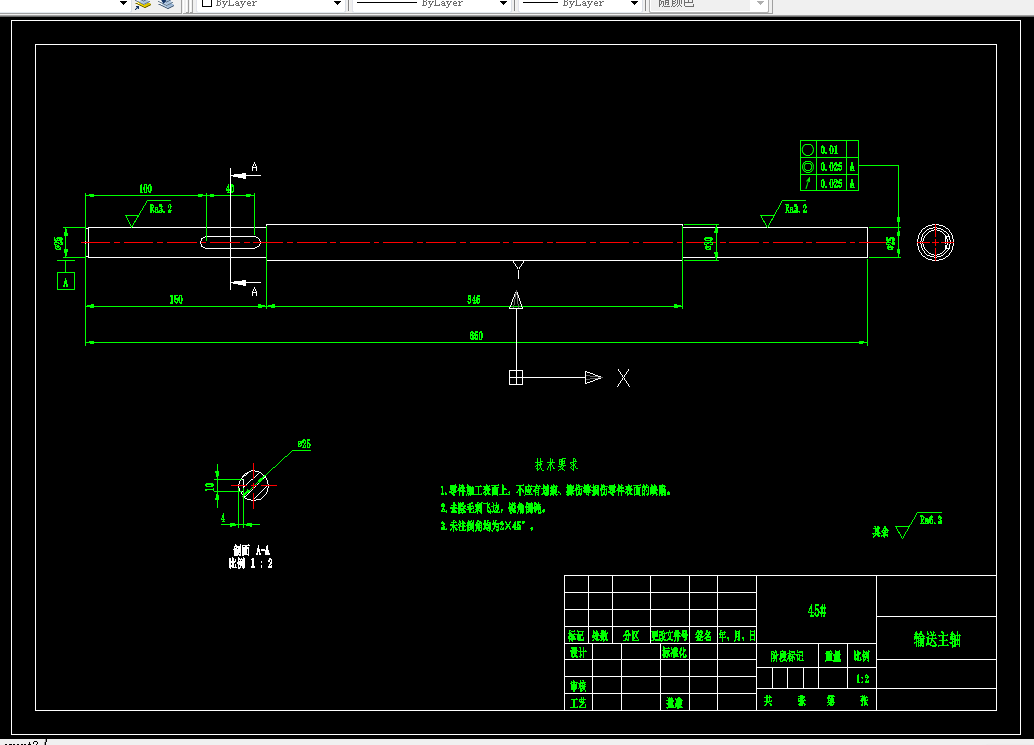This screenshot has width=1034, height=745.
Task: Select the 工艺 cell in the title block
Action: [578, 703]
